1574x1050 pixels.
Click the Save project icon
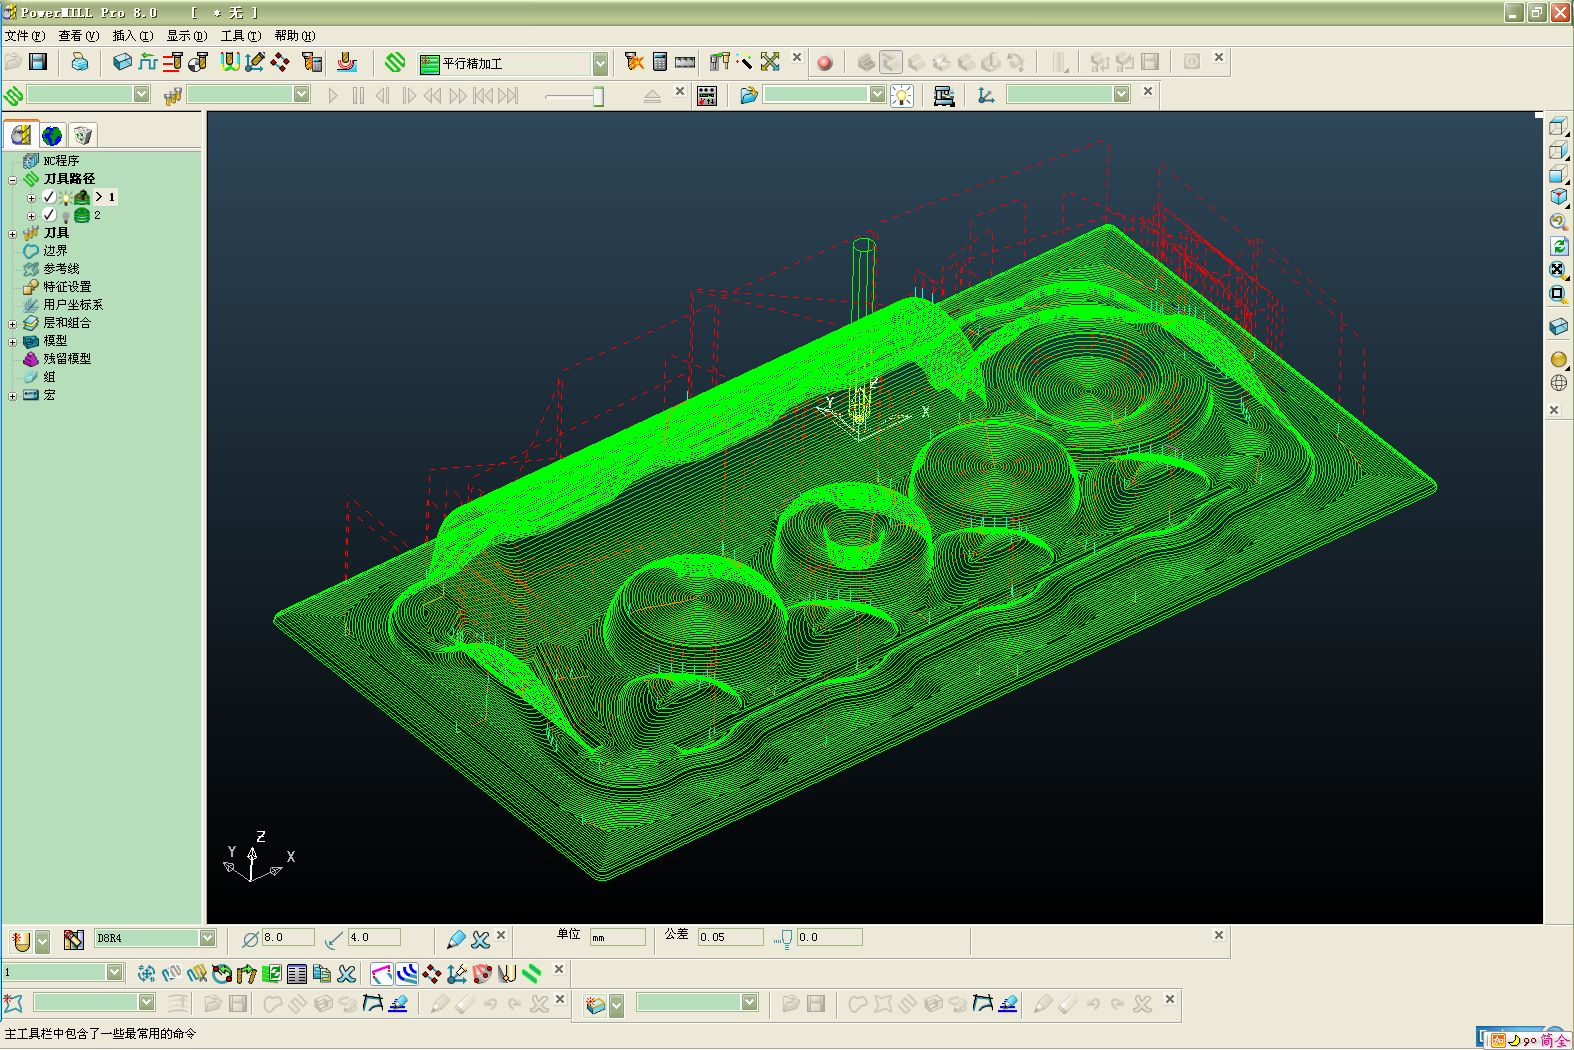tap(38, 62)
